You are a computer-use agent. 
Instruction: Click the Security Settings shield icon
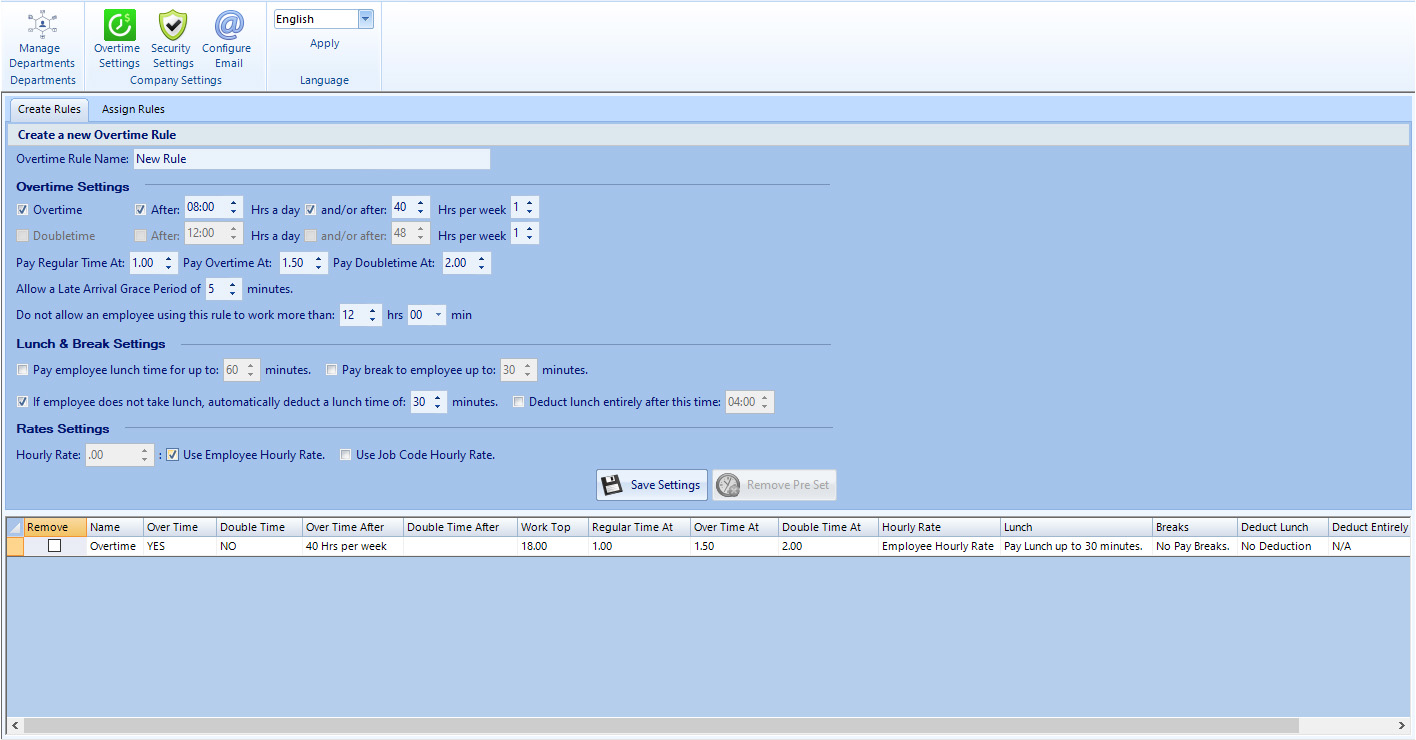click(172, 24)
